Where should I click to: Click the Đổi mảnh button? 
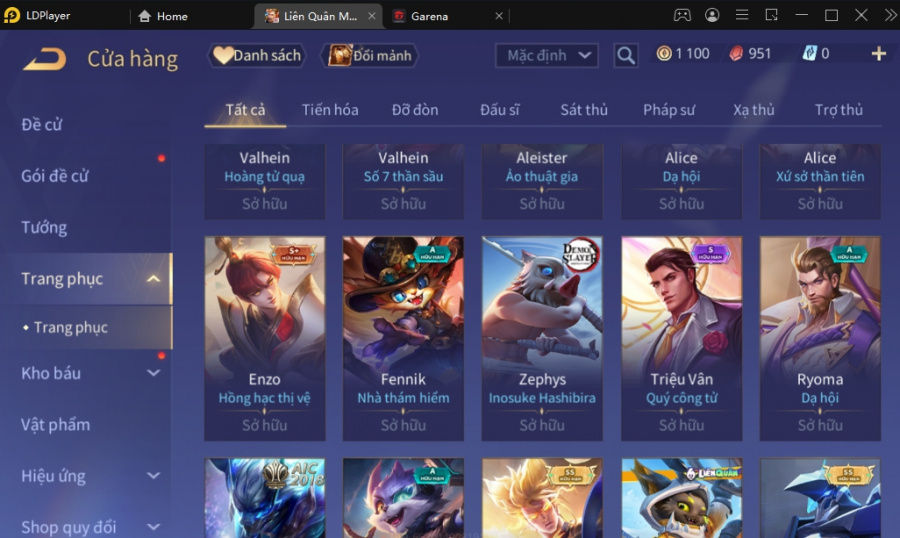point(370,56)
